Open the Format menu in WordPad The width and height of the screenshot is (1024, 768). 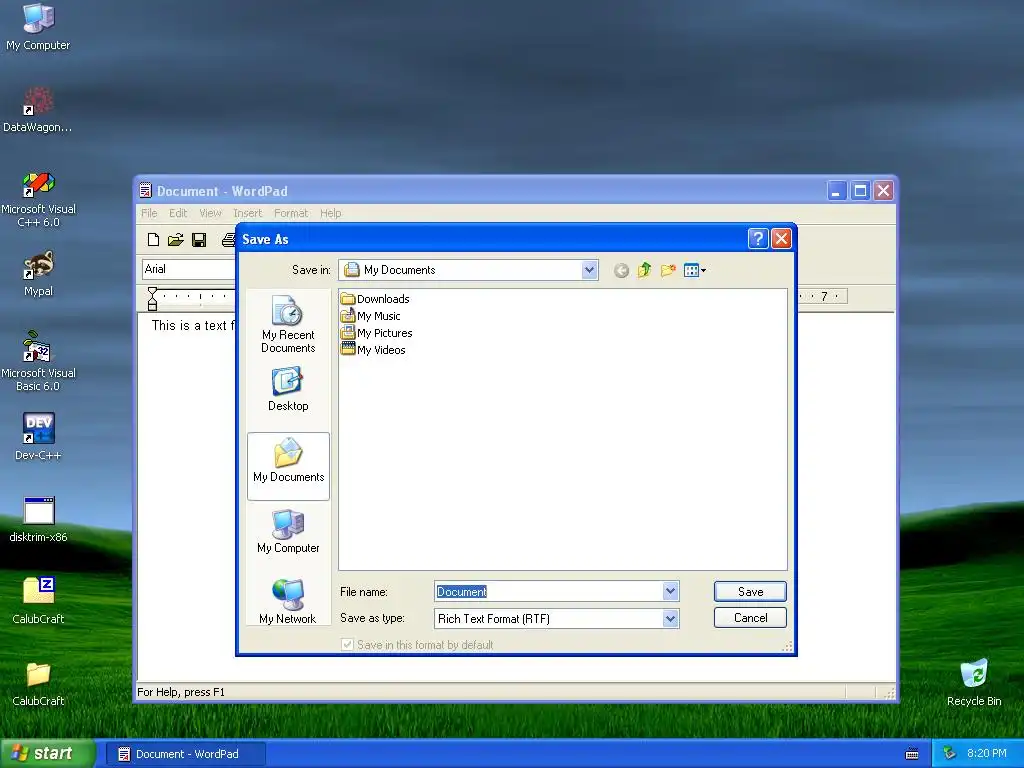291,213
